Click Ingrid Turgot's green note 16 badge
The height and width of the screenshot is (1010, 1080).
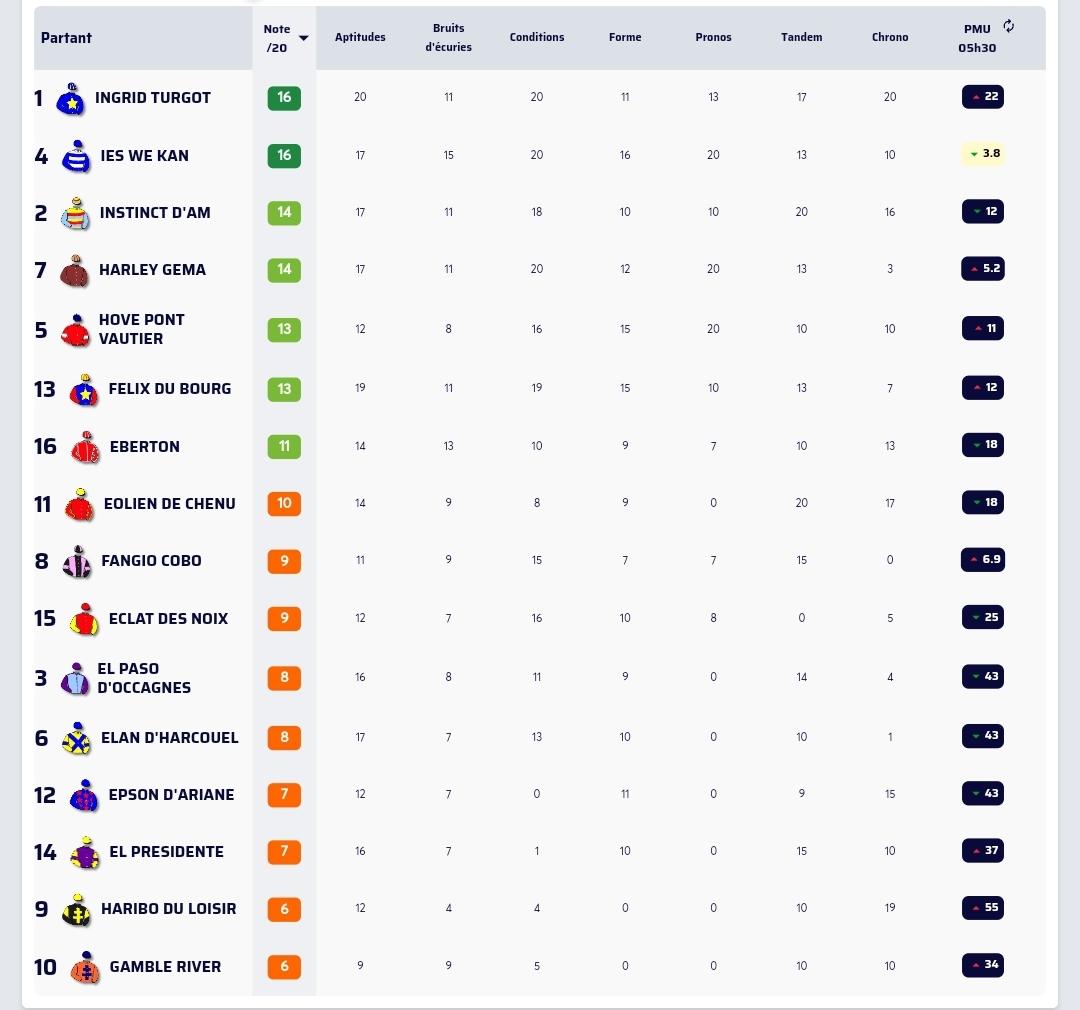click(284, 97)
